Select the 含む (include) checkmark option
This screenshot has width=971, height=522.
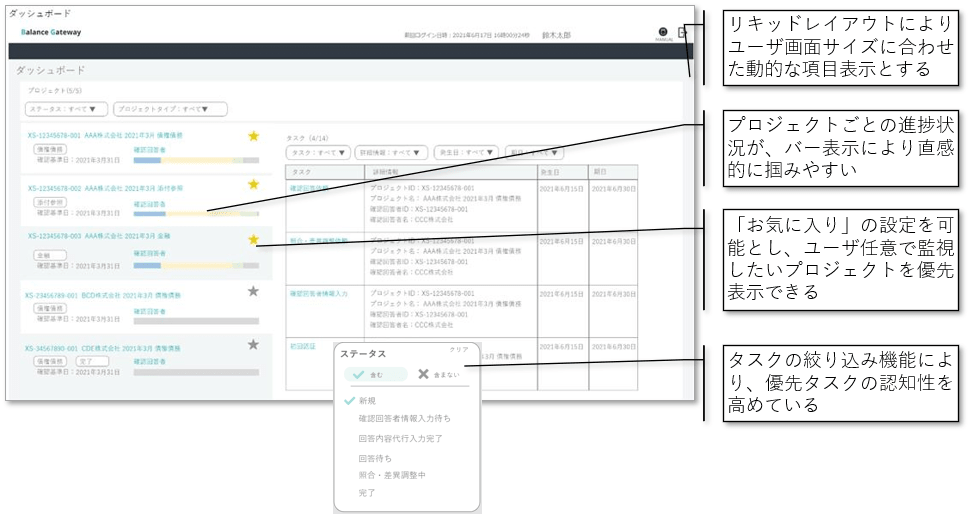click(366, 374)
